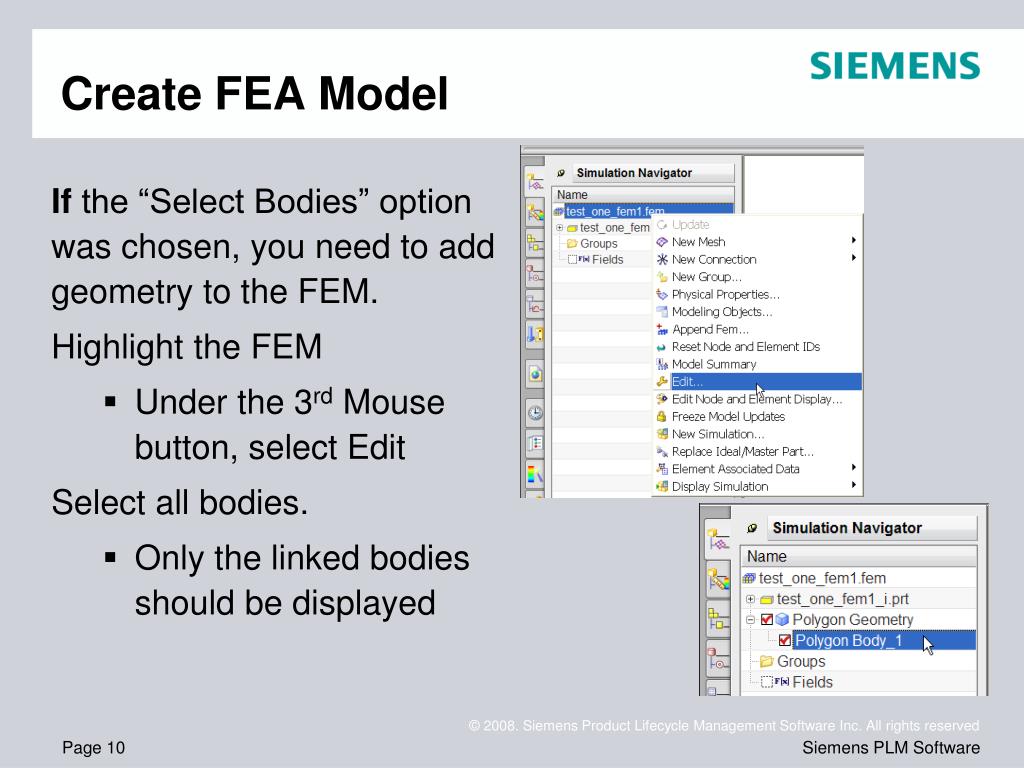Click the New Group icon in context menu
Viewport: 1024px width, 768px height.
pyautogui.click(x=662, y=277)
